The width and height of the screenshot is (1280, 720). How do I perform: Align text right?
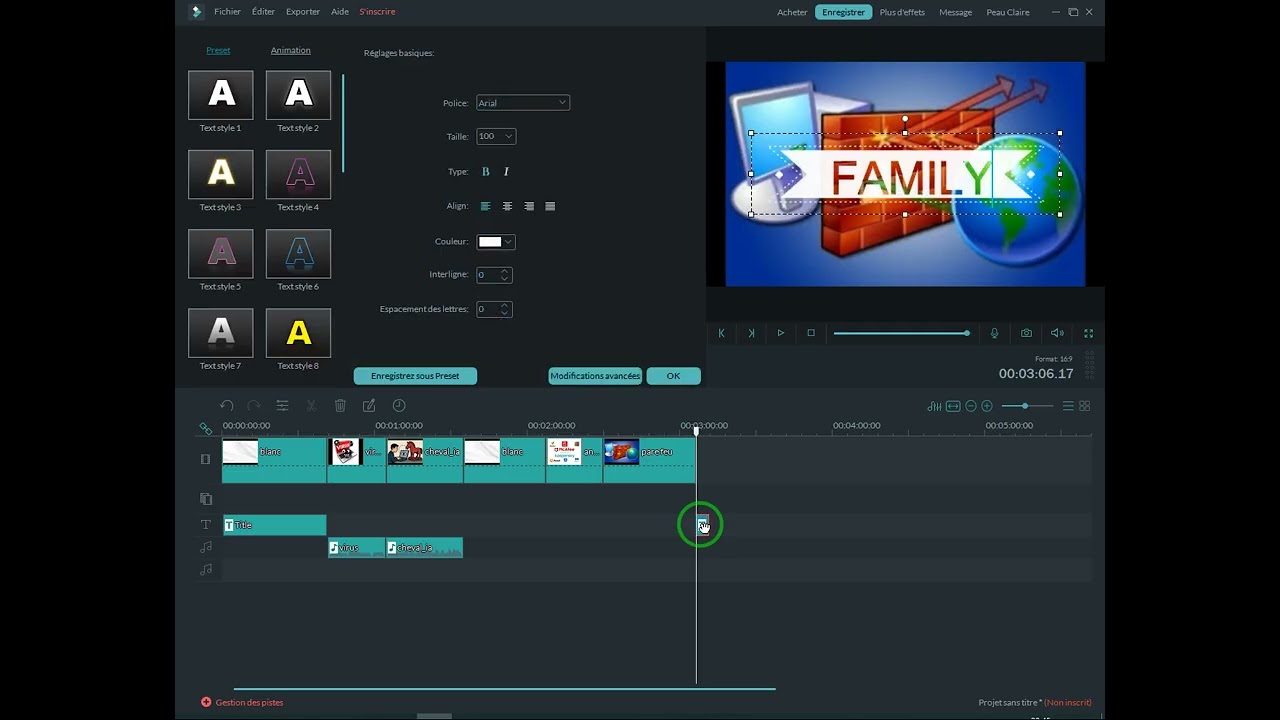point(529,206)
